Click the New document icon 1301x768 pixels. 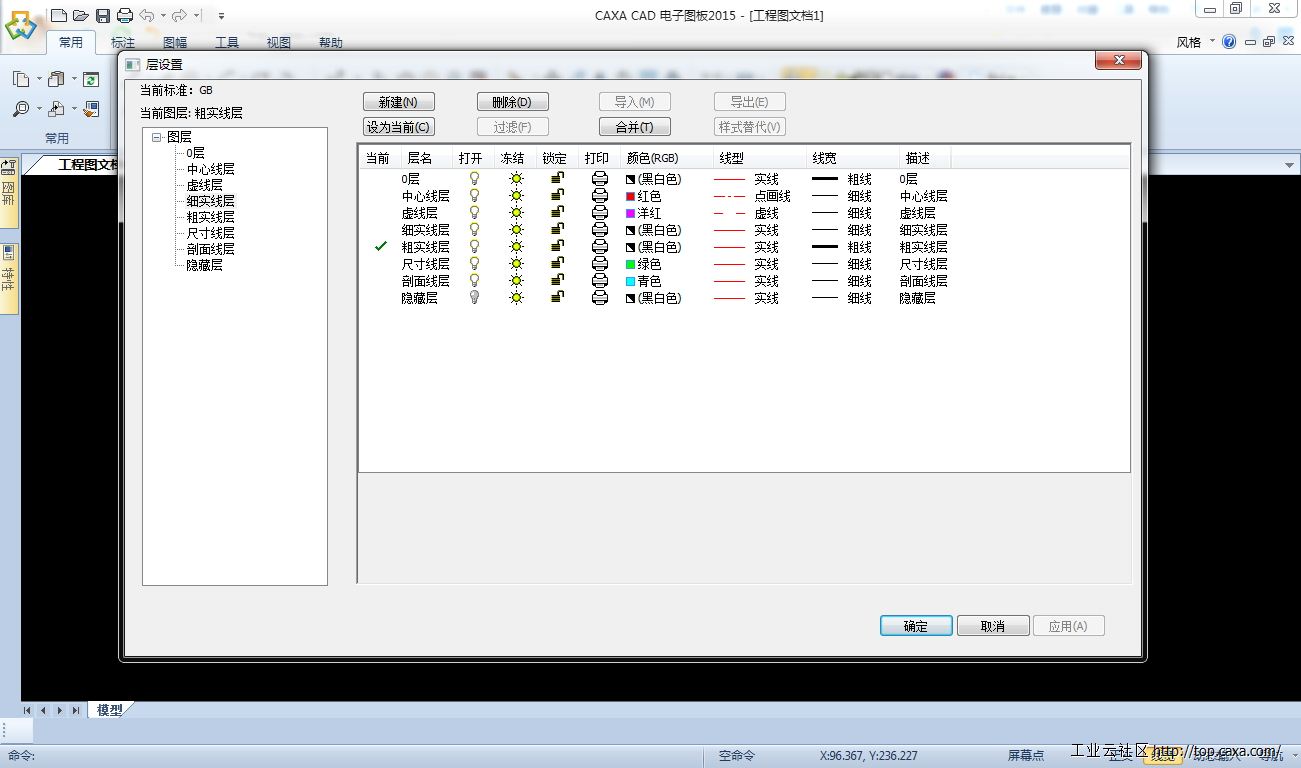point(59,15)
